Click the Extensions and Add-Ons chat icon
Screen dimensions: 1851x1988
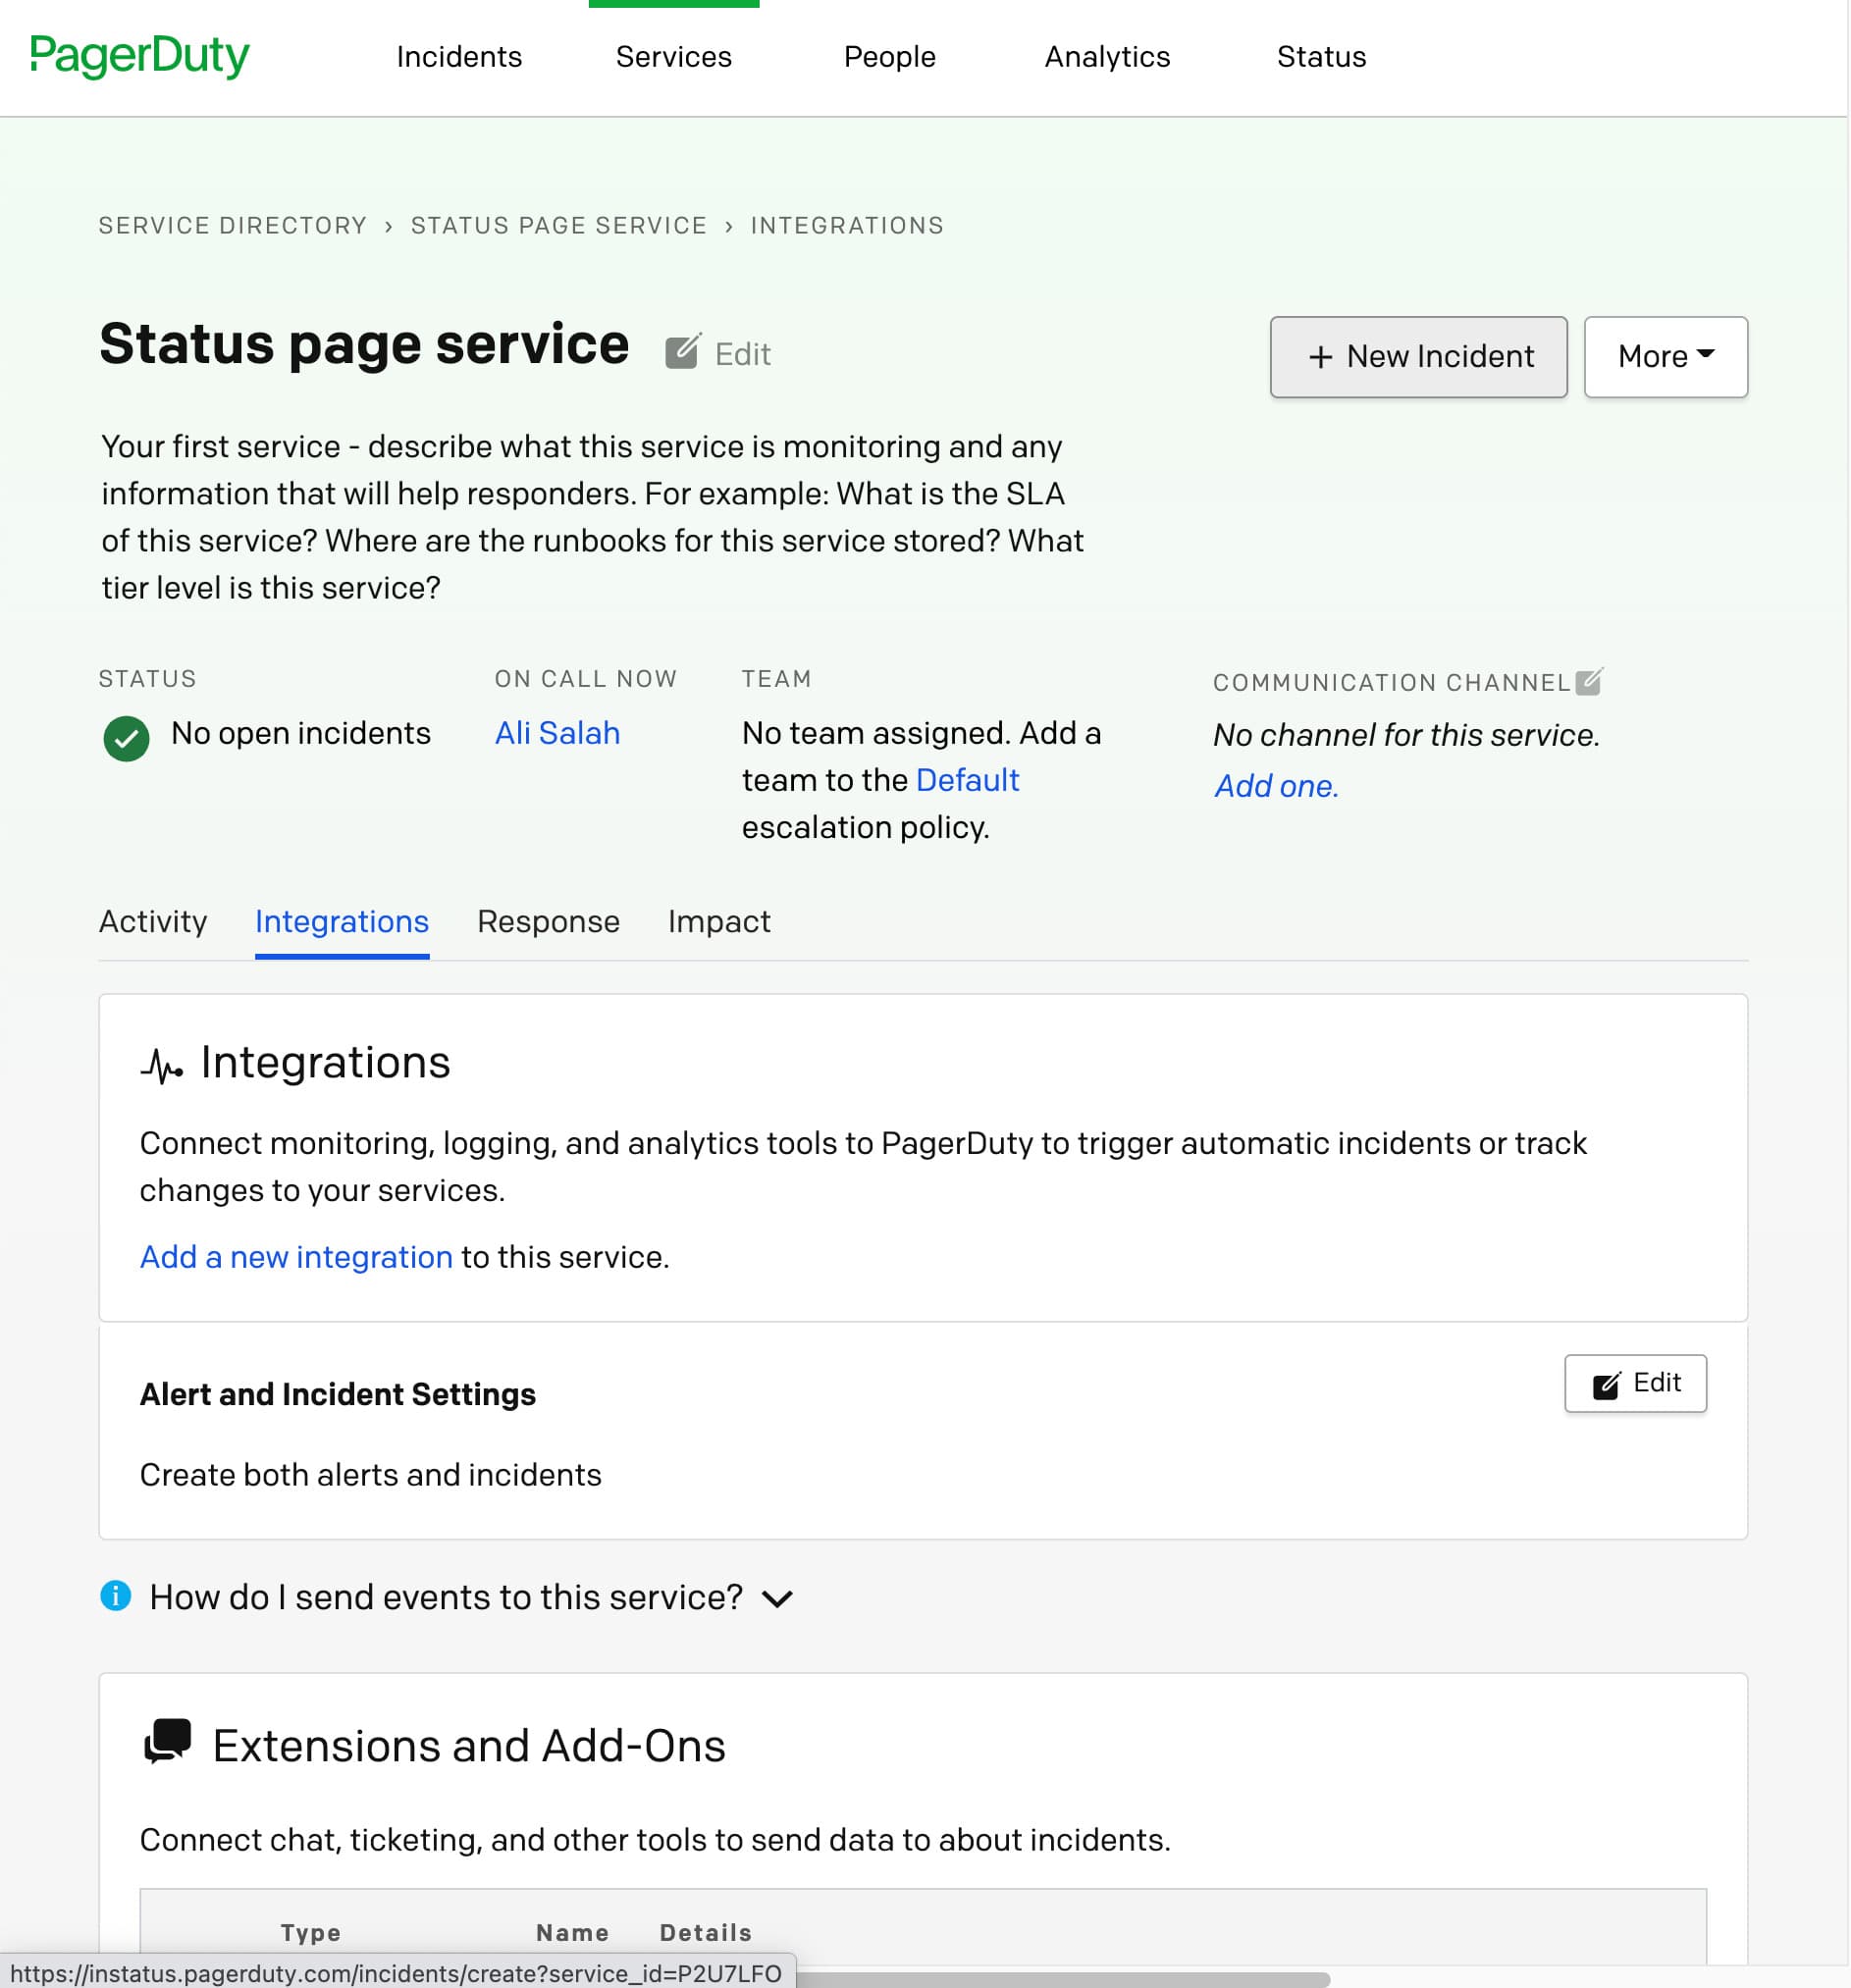[x=167, y=1741]
